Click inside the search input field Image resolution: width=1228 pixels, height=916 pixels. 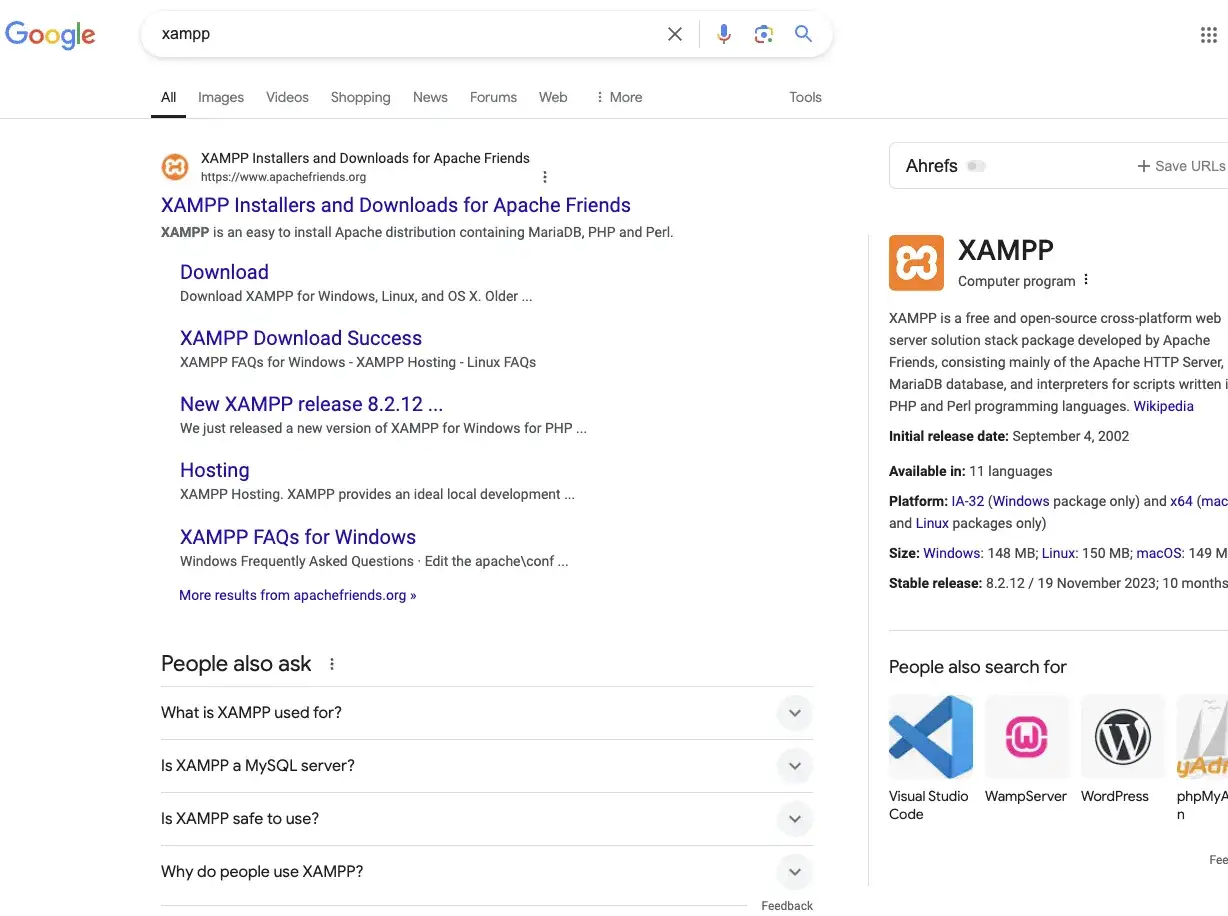tap(400, 33)
